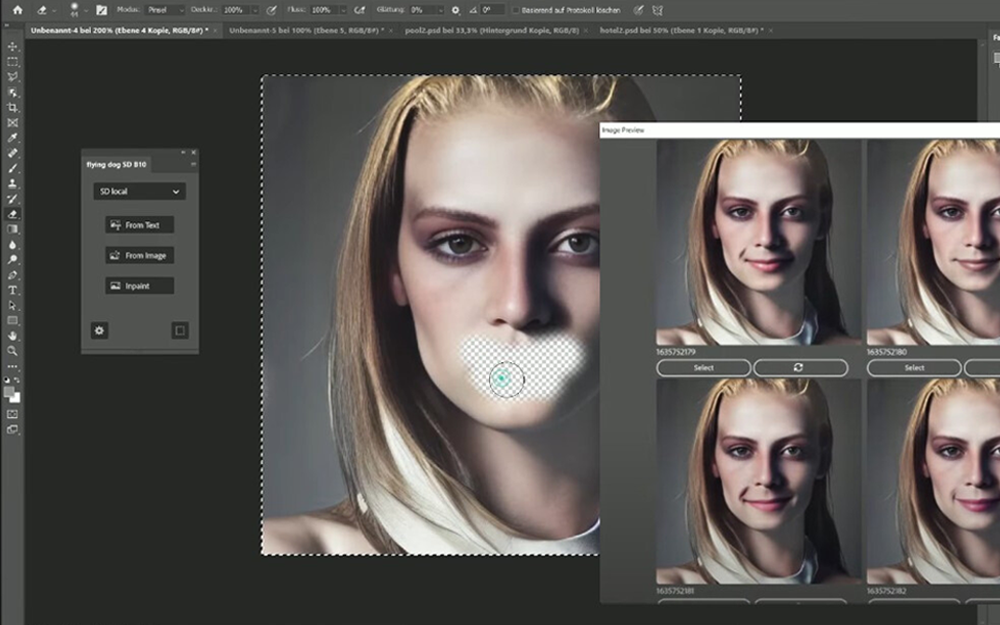
Task: Toggle pressure for opacity icon
Action: click(272, 10)
